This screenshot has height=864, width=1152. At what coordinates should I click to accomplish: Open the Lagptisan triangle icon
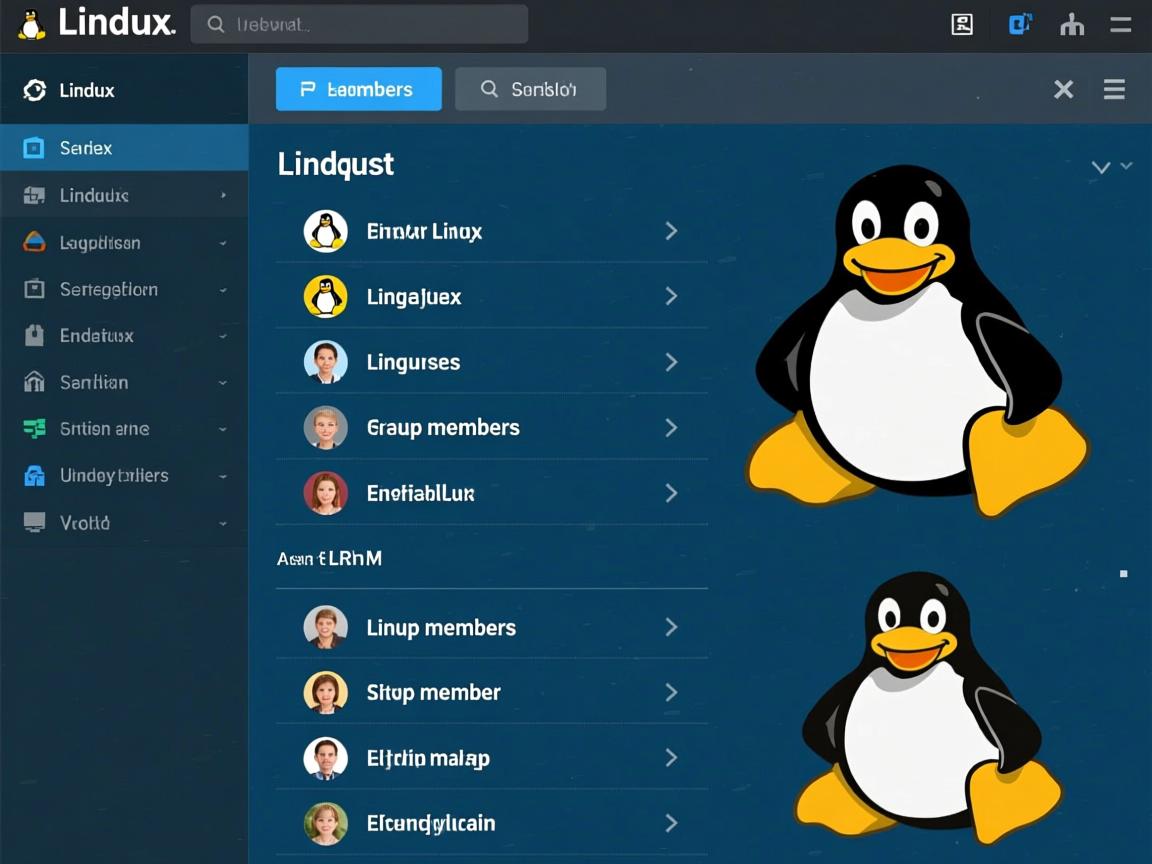(32, 241)
